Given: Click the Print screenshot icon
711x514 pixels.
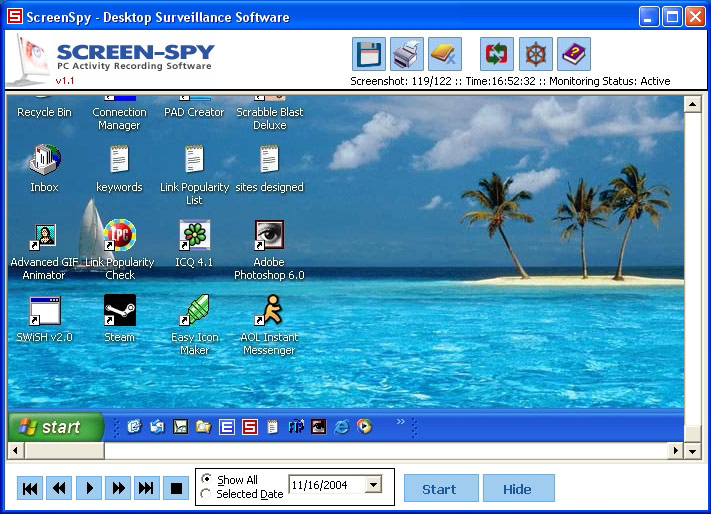Looking at the screenshot, I should [x=407, y=54].
